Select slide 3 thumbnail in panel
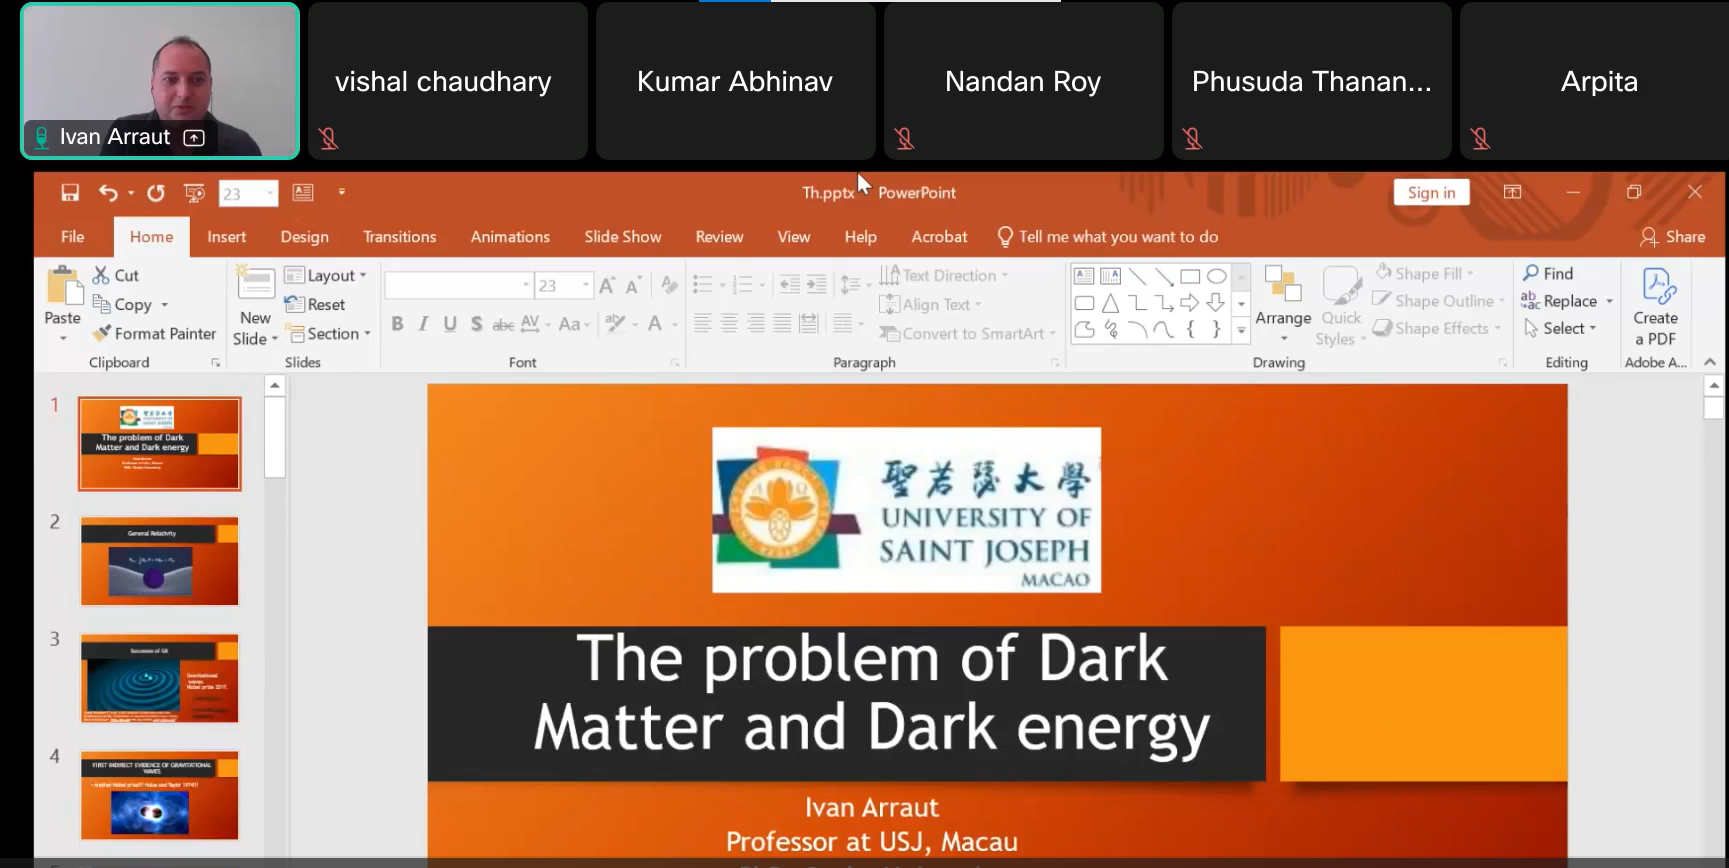Image resolution: width=1729 pixels, height=868 pixels. pos(160,678)
